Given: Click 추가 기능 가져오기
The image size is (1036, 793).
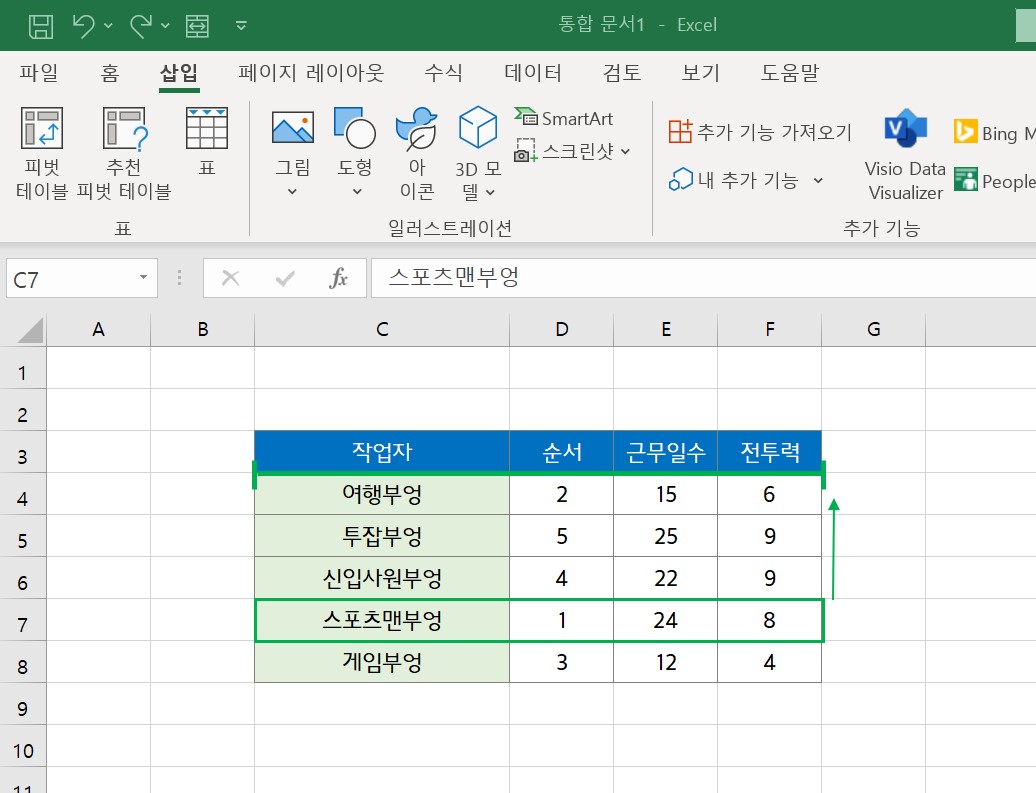Looking at the screenshot, I should point(760,132).
